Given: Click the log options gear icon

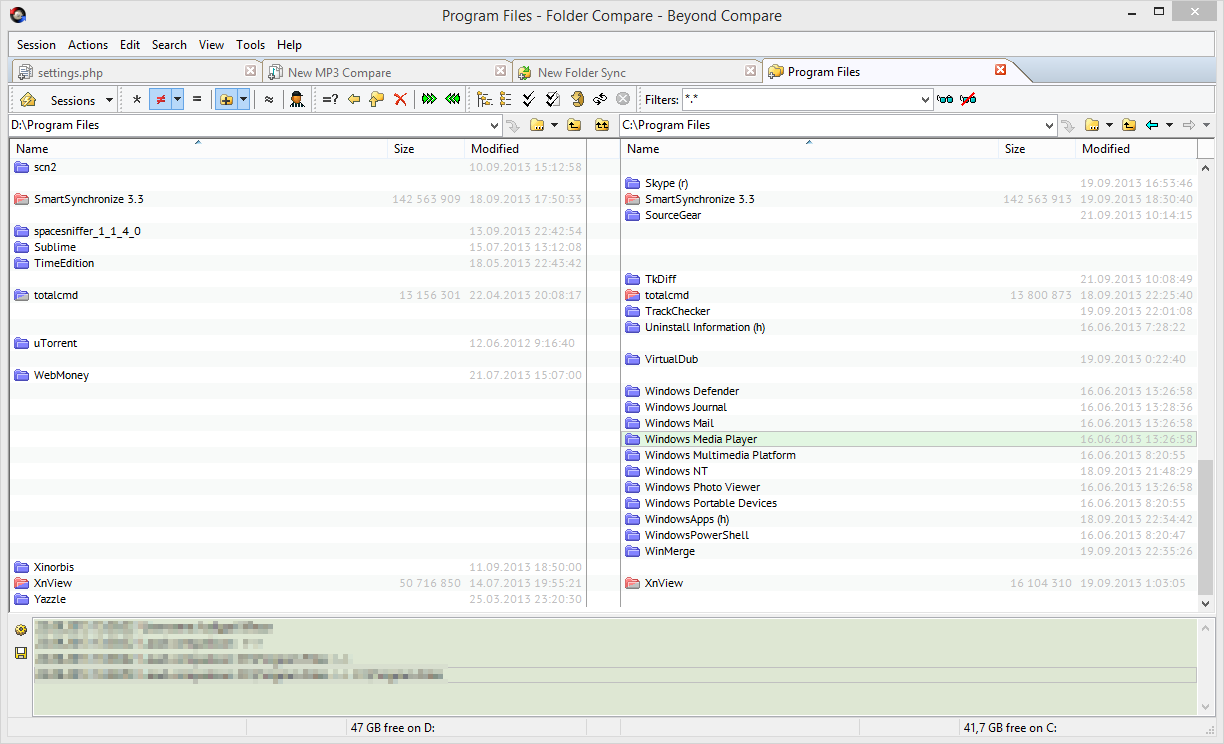Looking at the screenshot, I should [20, 630].
